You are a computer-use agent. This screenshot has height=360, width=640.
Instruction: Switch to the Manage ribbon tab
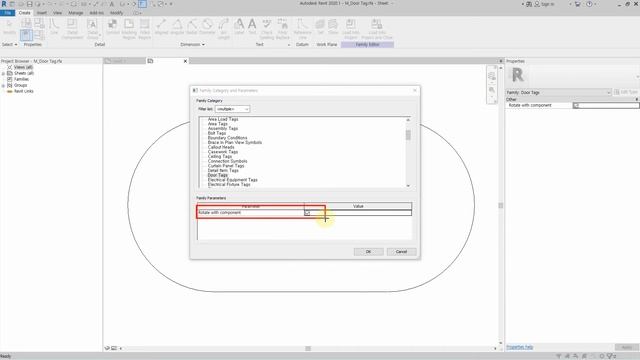76,13
